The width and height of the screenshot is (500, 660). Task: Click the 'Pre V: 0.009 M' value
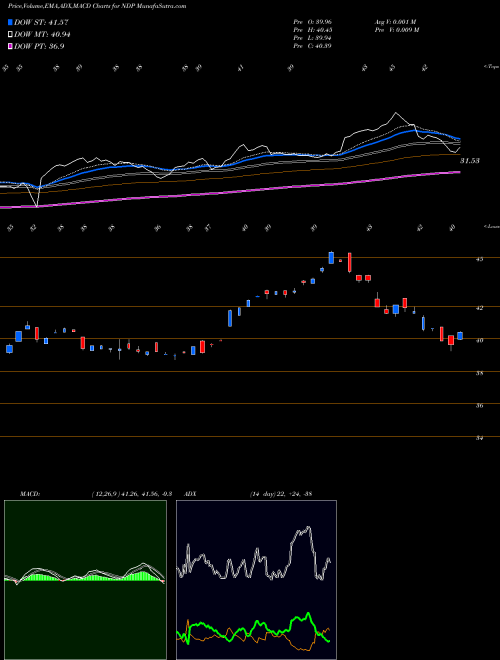coord(396,30)
